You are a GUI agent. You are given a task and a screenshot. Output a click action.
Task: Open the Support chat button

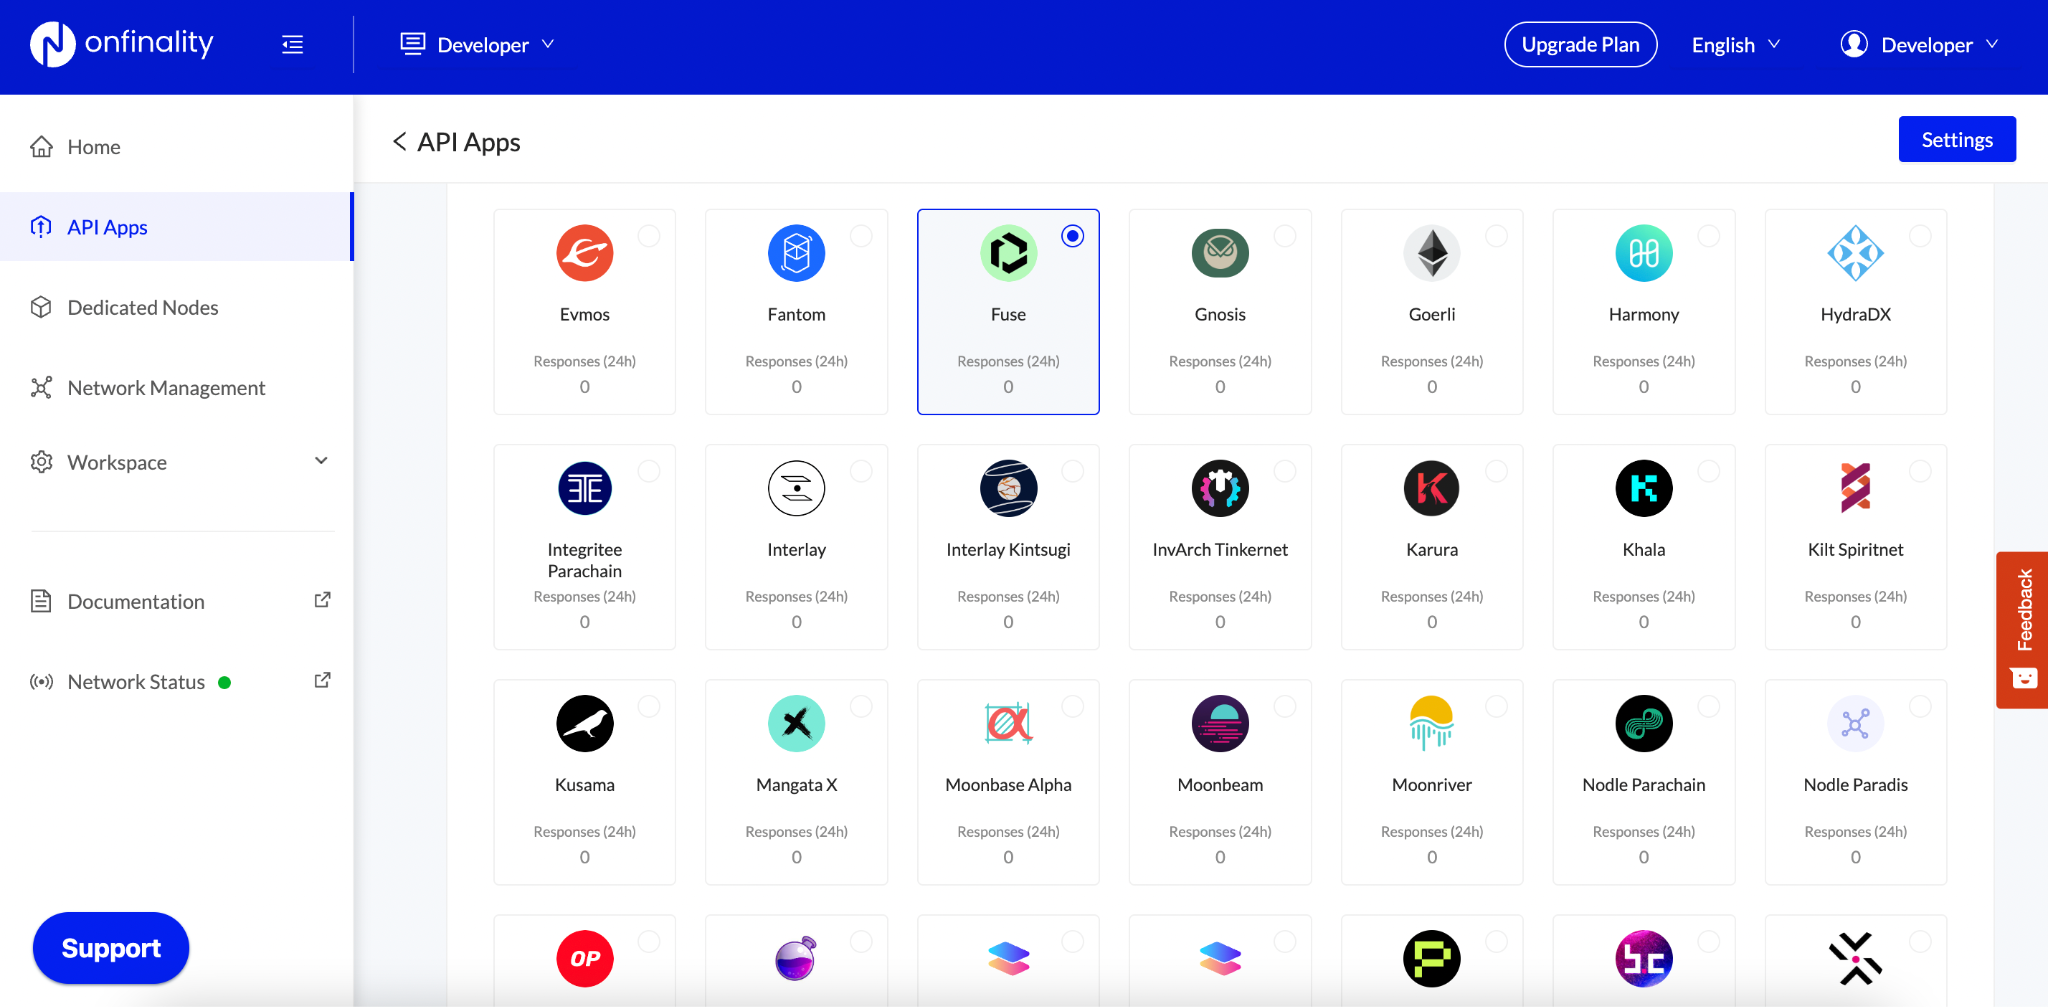111,948
